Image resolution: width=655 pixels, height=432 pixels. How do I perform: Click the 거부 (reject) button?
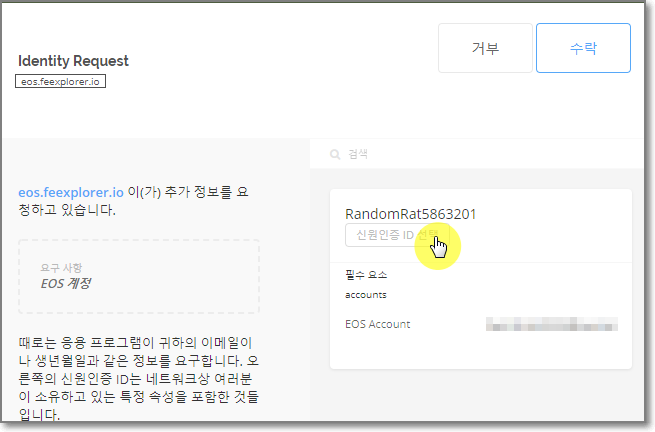point(485,48)
